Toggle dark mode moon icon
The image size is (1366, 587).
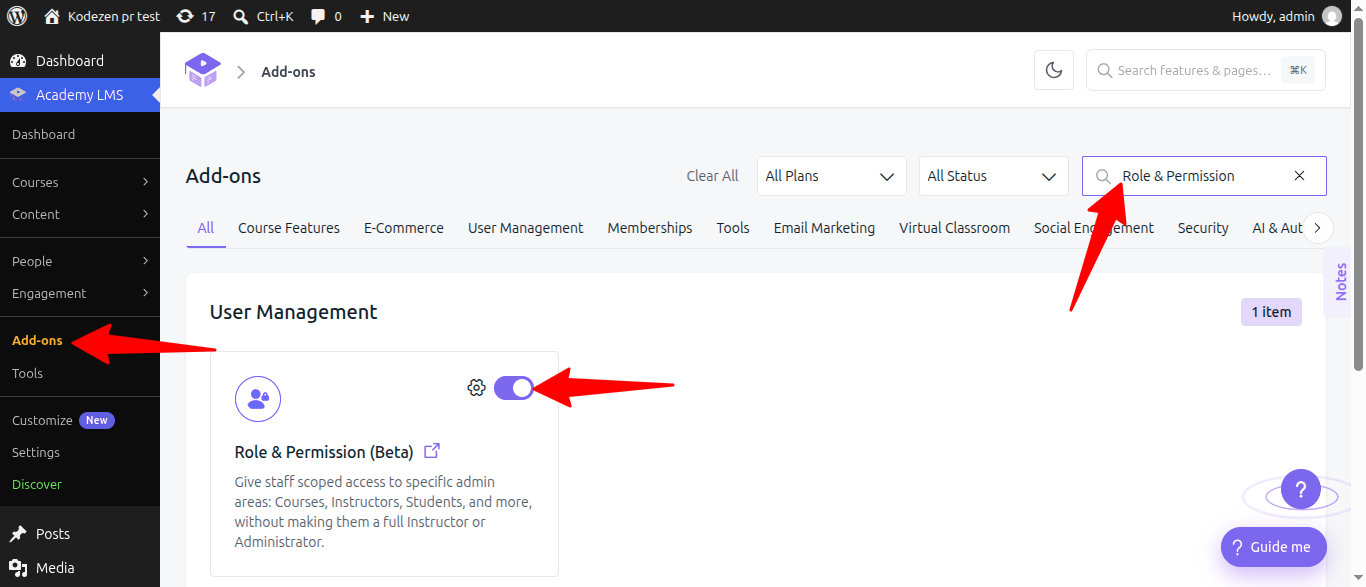click(1054, 70)
